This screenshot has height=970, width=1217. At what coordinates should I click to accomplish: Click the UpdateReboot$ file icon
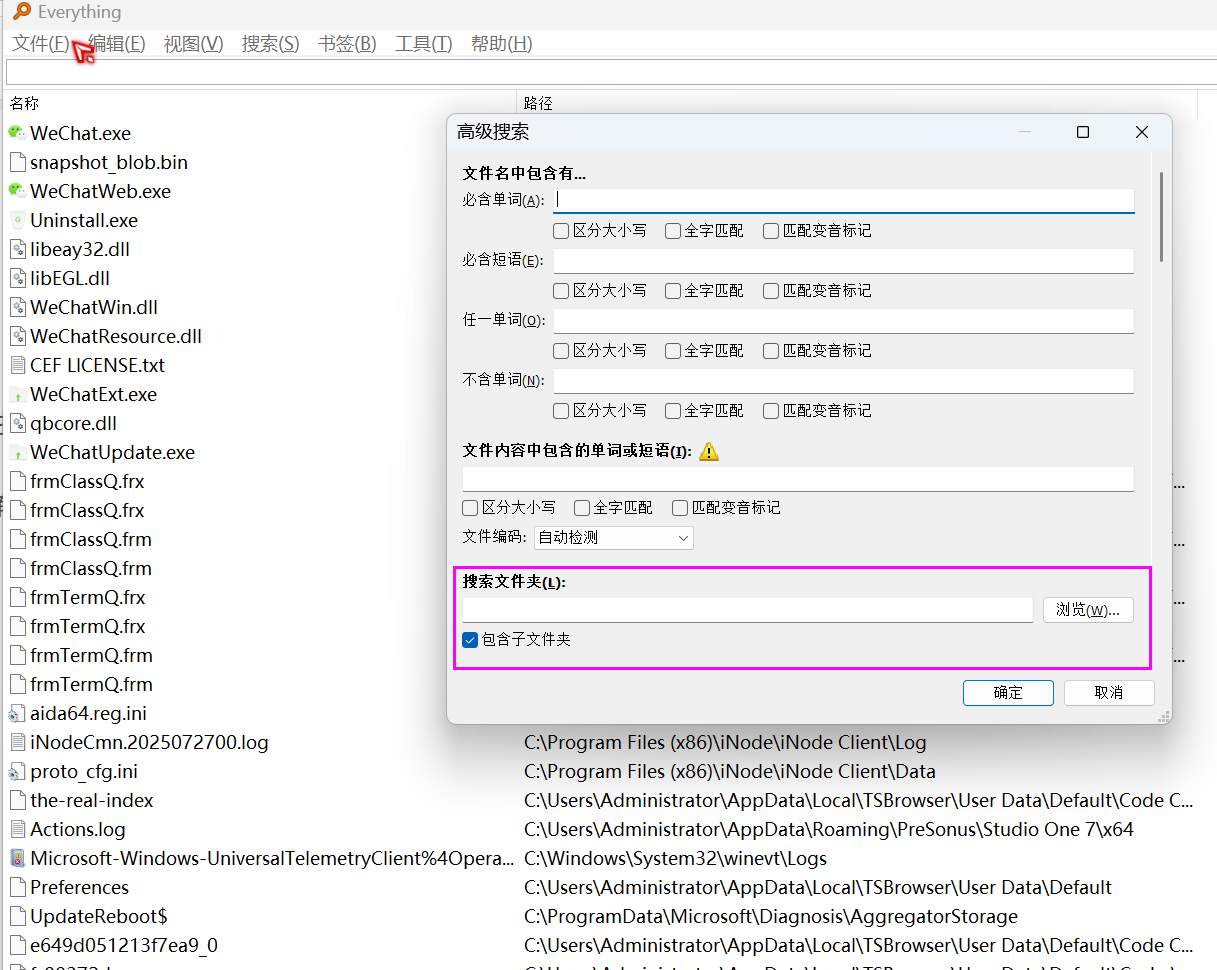click(x=17, y=916)
